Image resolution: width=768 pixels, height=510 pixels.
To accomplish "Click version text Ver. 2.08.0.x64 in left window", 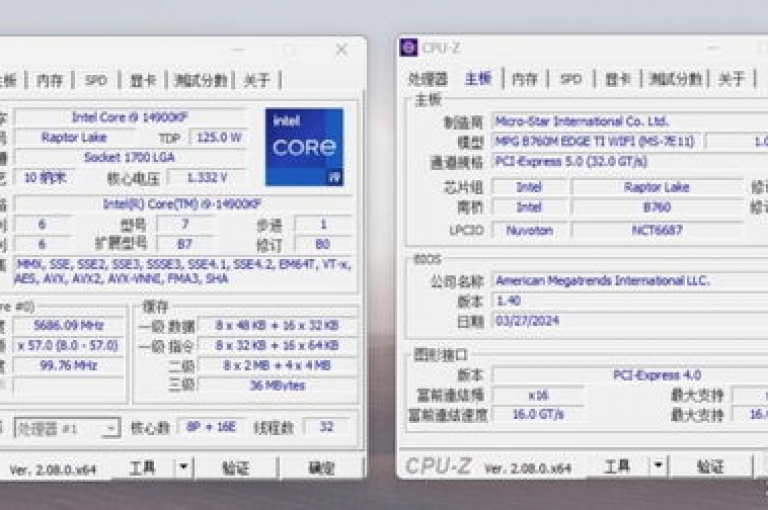I will (x=53, y=470).
